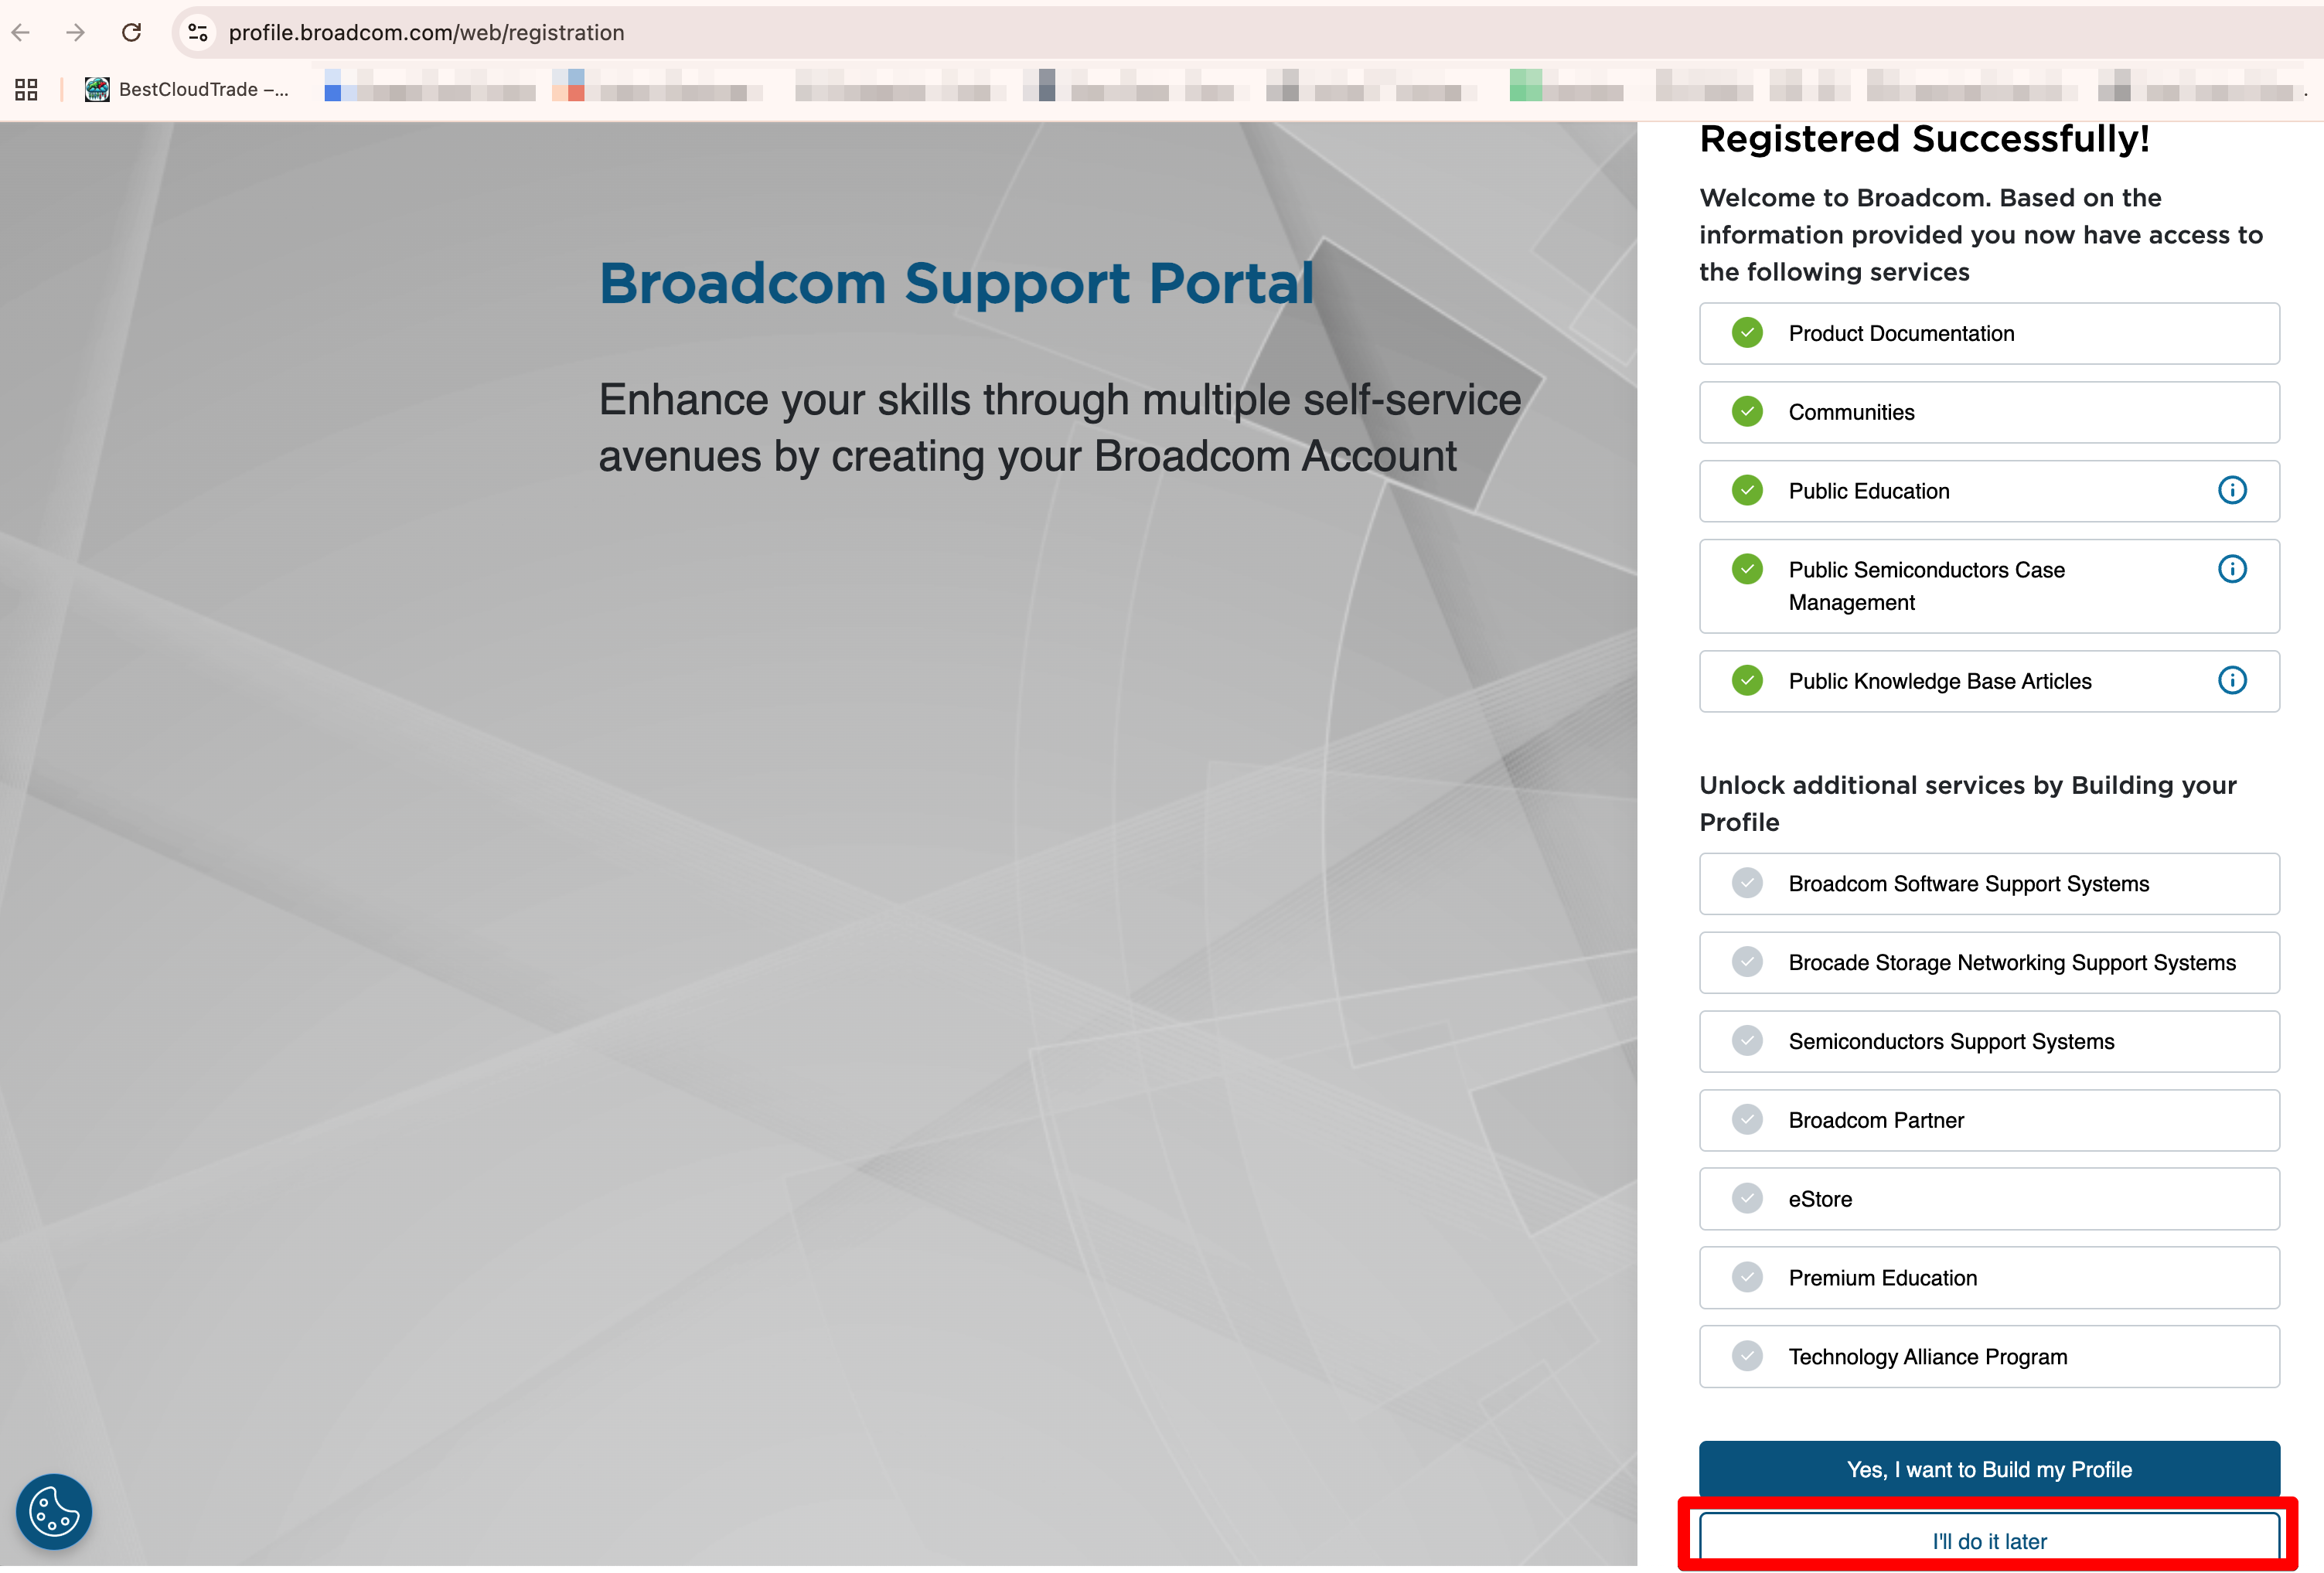Click the Communities green checkmark
2324x1573 pixels.
point(1746,411)
